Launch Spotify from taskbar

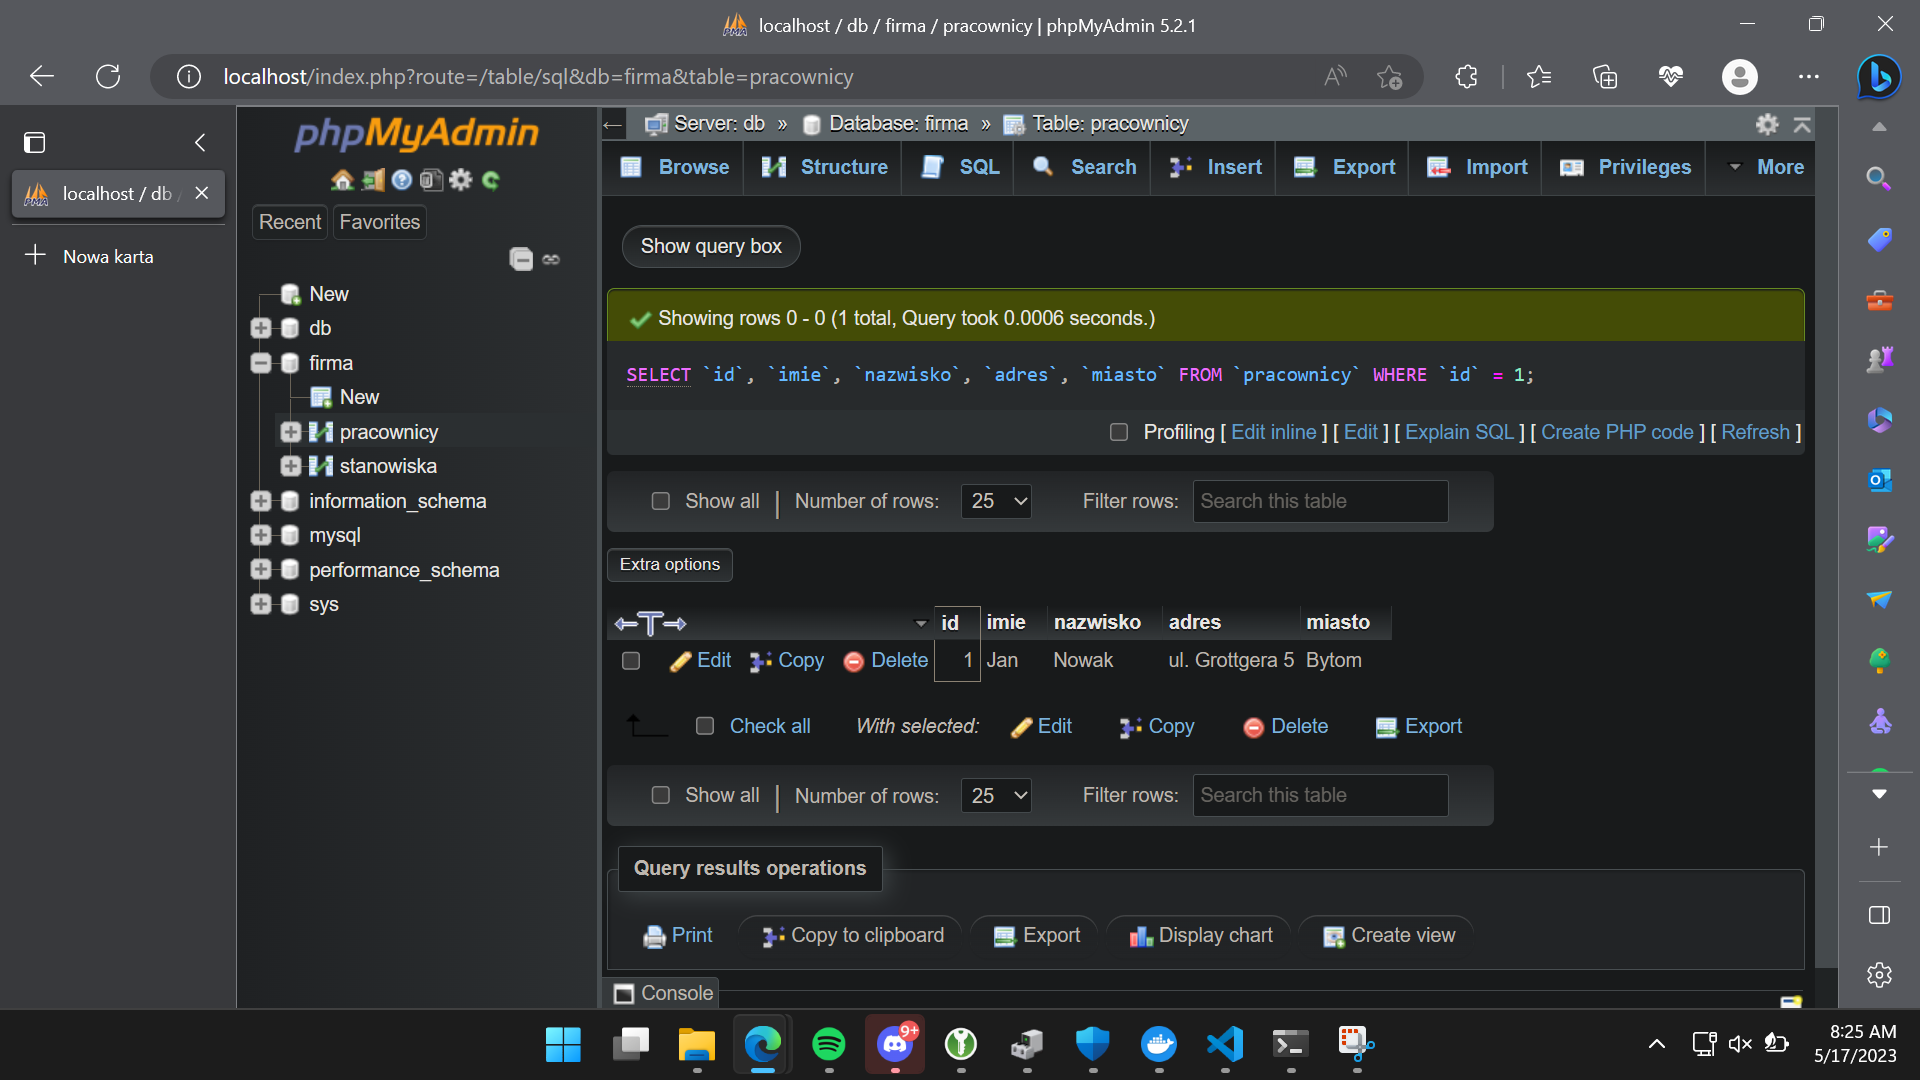(x=828, y=1044)
